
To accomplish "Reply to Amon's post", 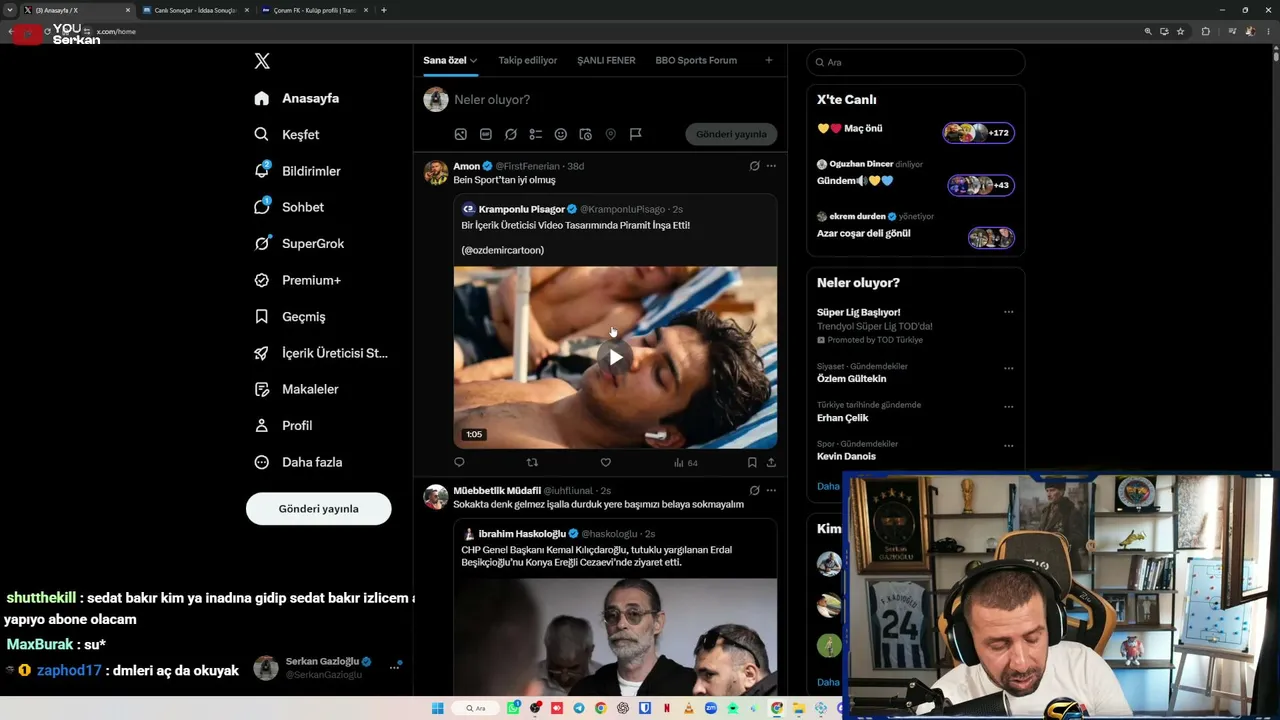I will pyautogui.click(x=459, y=462).
